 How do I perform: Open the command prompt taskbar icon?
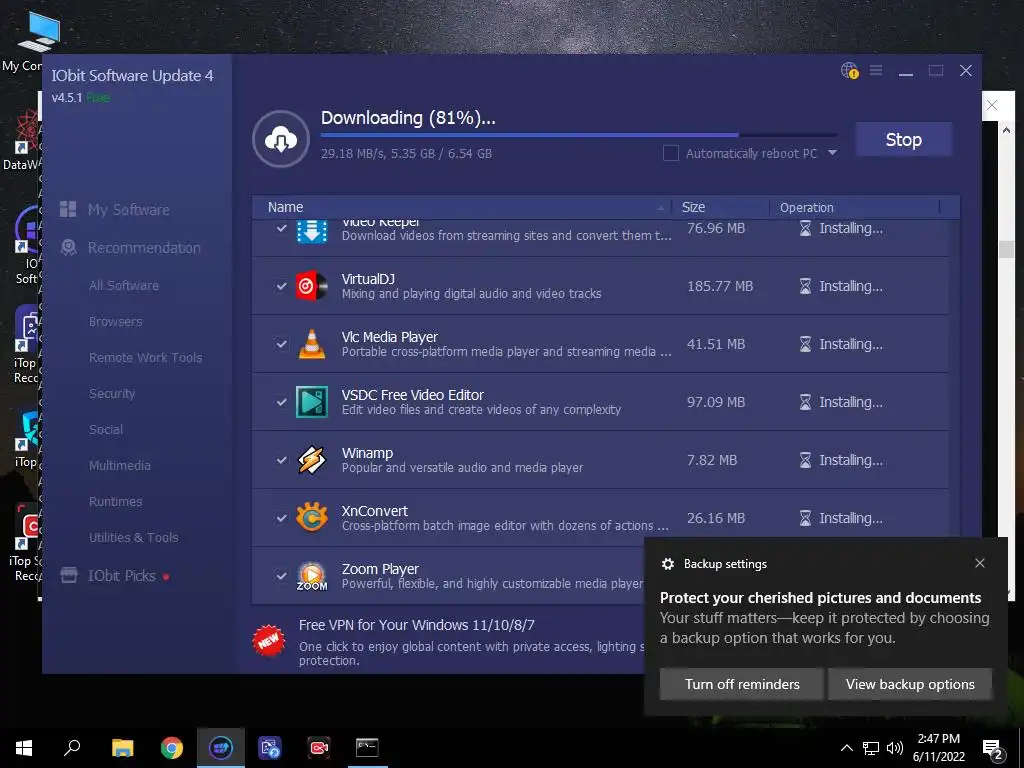[367, 748]
